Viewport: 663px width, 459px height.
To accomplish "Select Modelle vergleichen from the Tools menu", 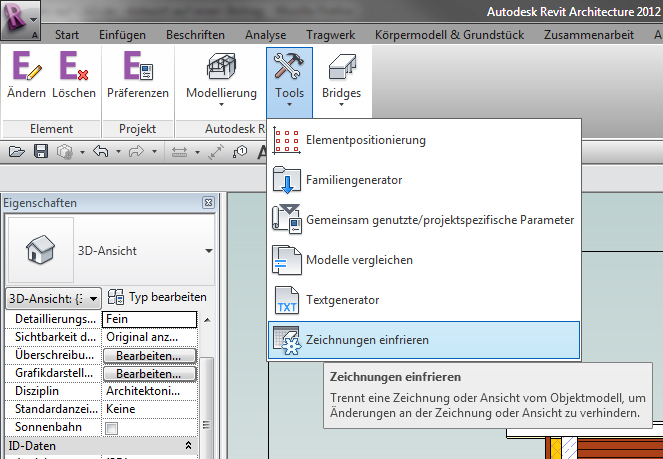I will (424, 260).
